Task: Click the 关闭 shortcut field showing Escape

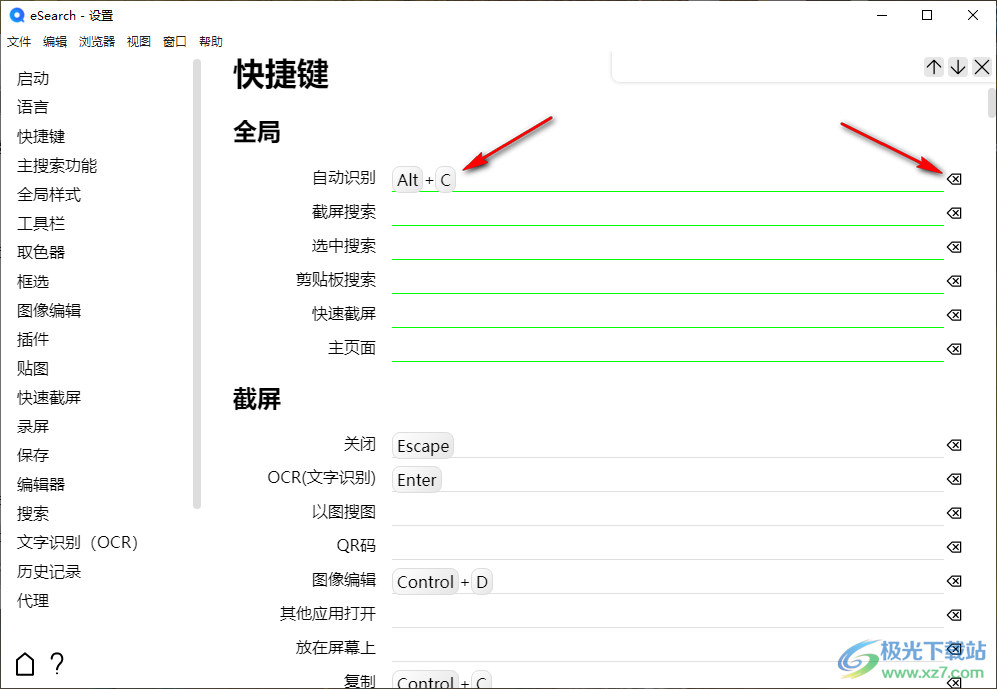Action: tap(668, 445)
